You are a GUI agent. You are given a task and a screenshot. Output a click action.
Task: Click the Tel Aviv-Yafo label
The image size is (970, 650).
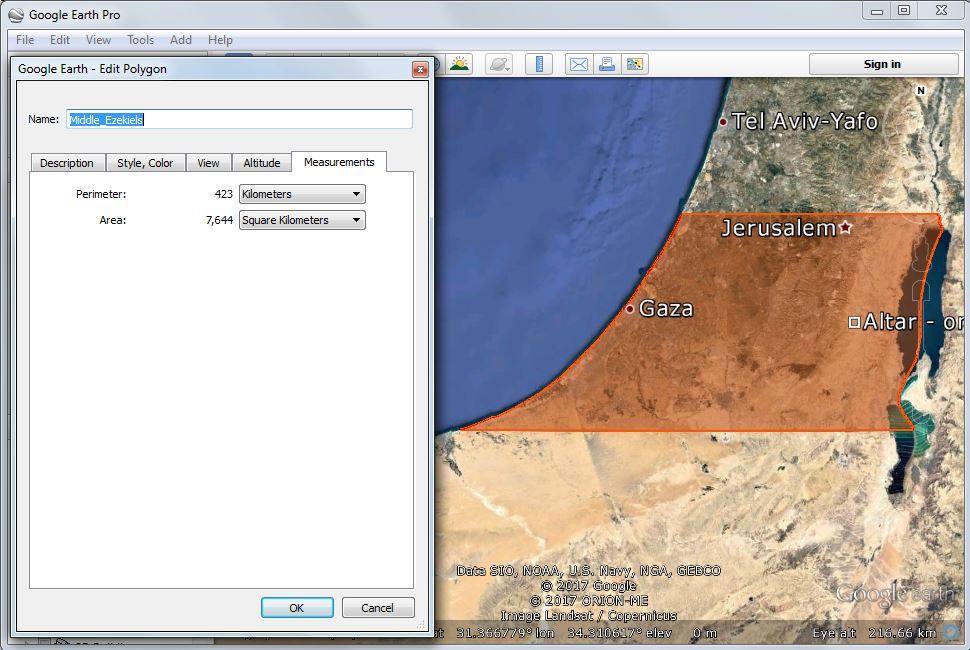(x=804, y=121)
